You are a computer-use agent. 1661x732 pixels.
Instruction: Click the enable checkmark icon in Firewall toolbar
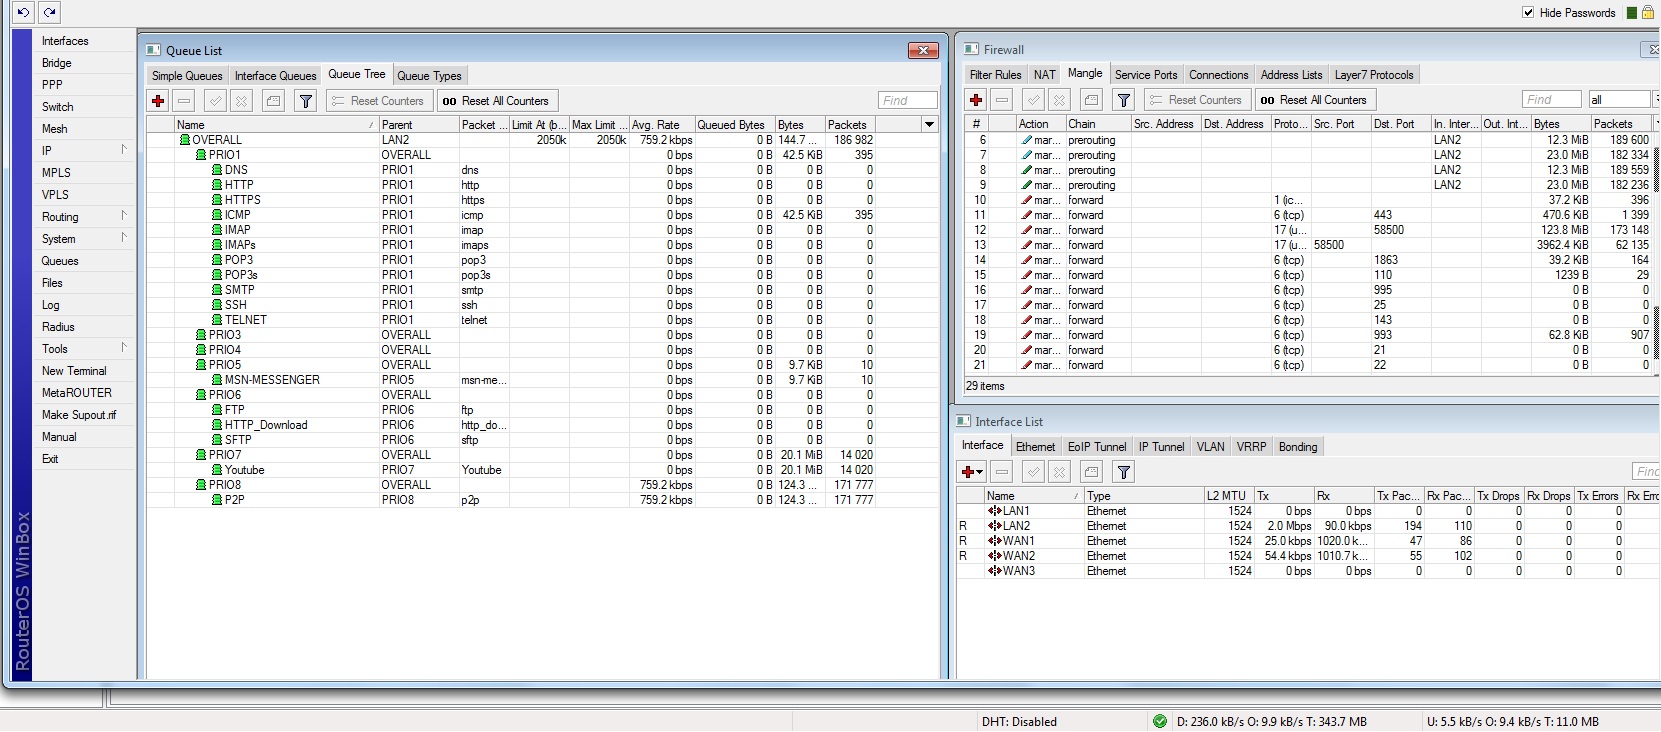(x=1034, y=100)
